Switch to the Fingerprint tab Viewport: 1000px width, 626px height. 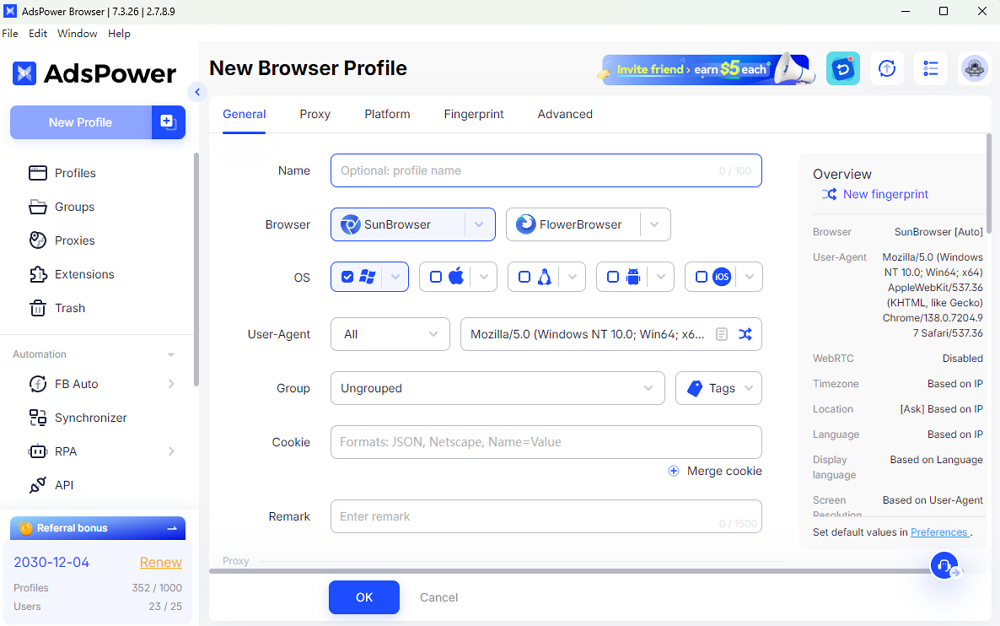pos(474,114)
